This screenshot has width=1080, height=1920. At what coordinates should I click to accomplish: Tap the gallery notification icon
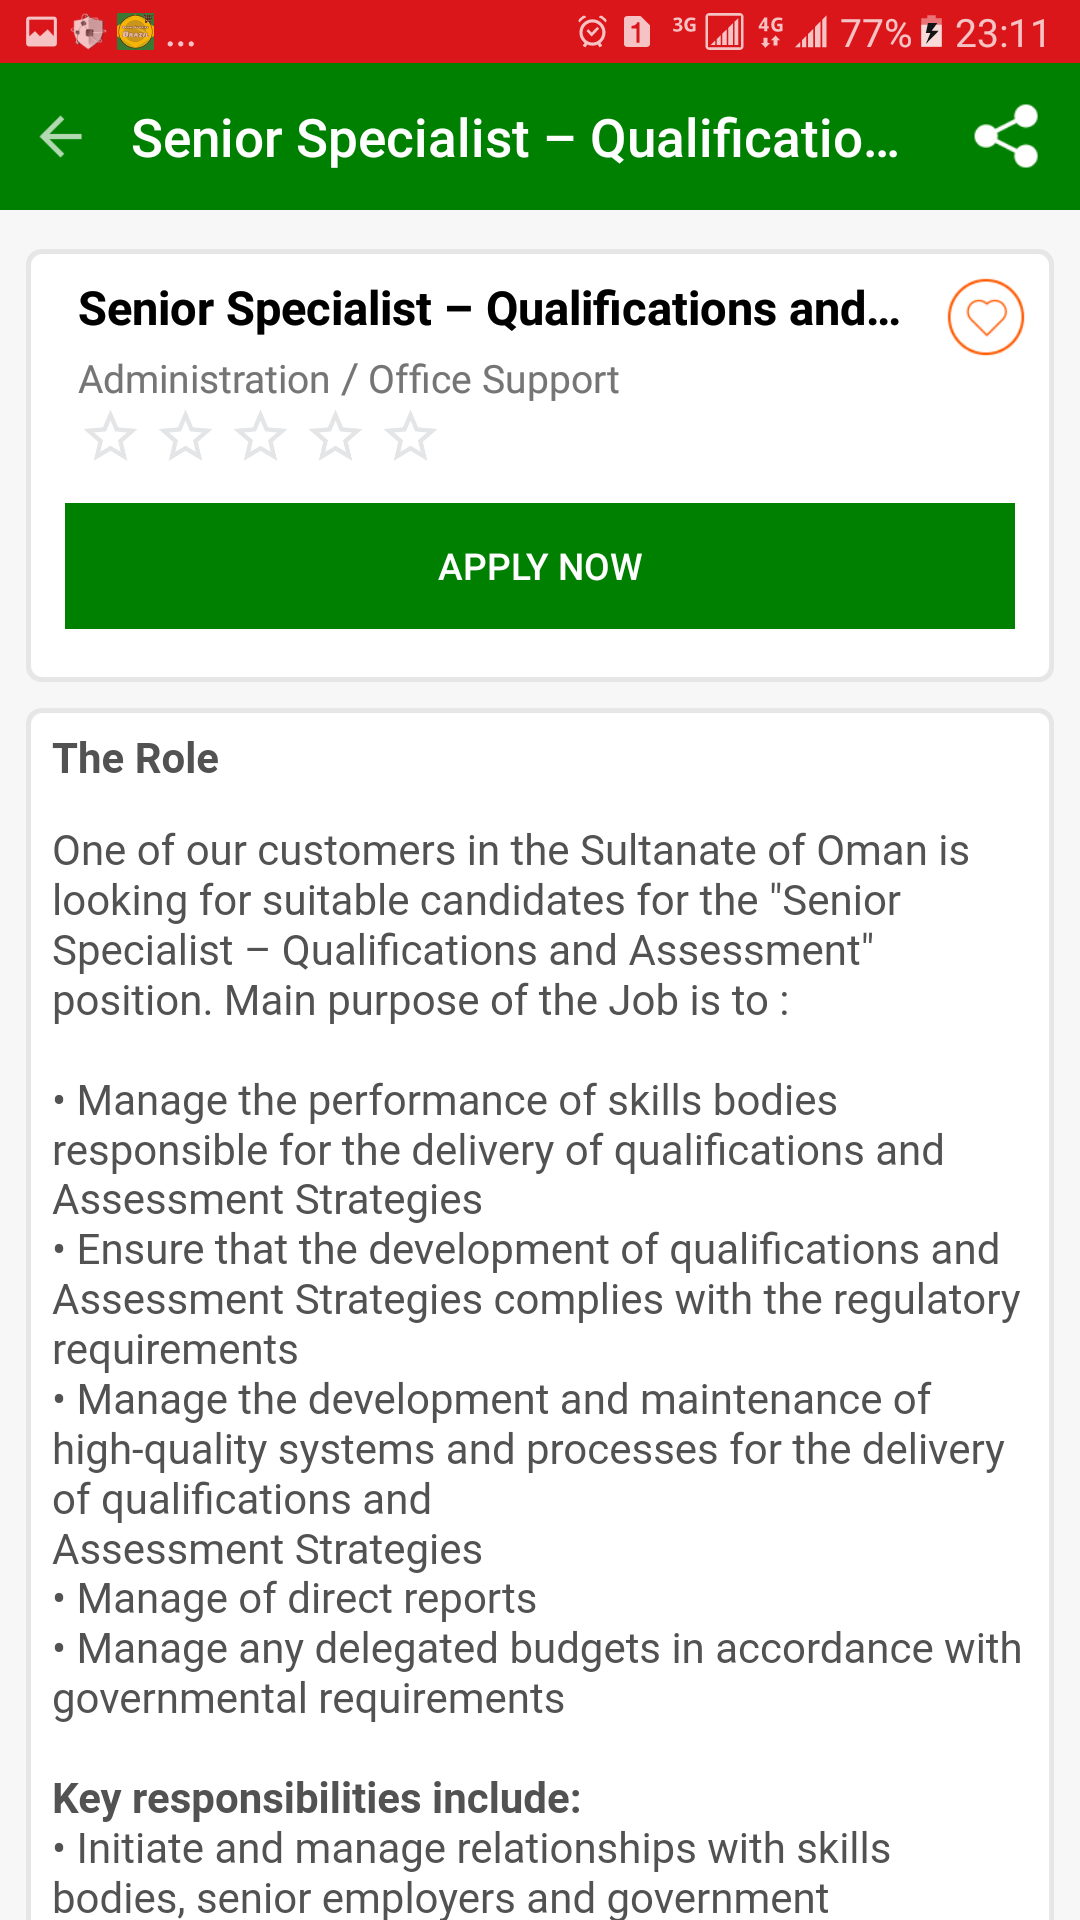click(x=41, y=32)
